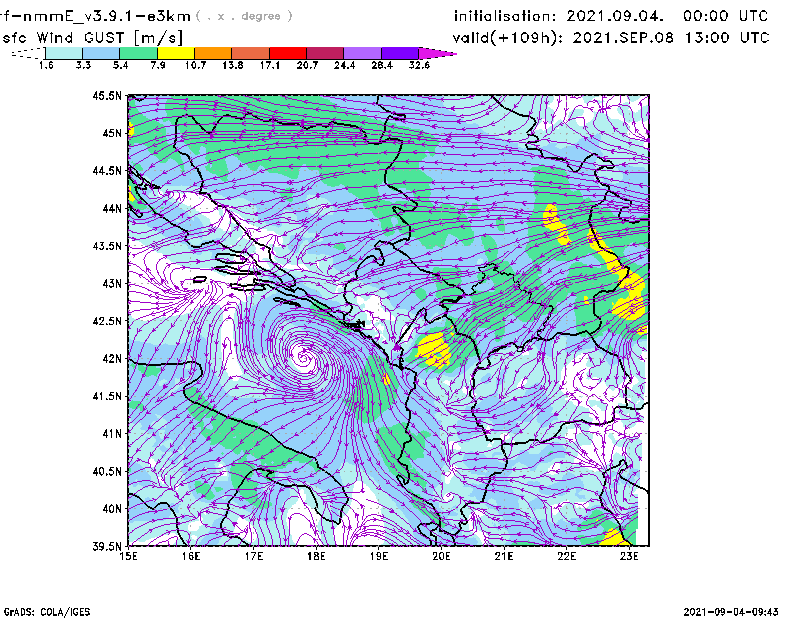This screenshot has height=618, width=800.
Task: Click the '21E' longitude label
Action: 504,556
